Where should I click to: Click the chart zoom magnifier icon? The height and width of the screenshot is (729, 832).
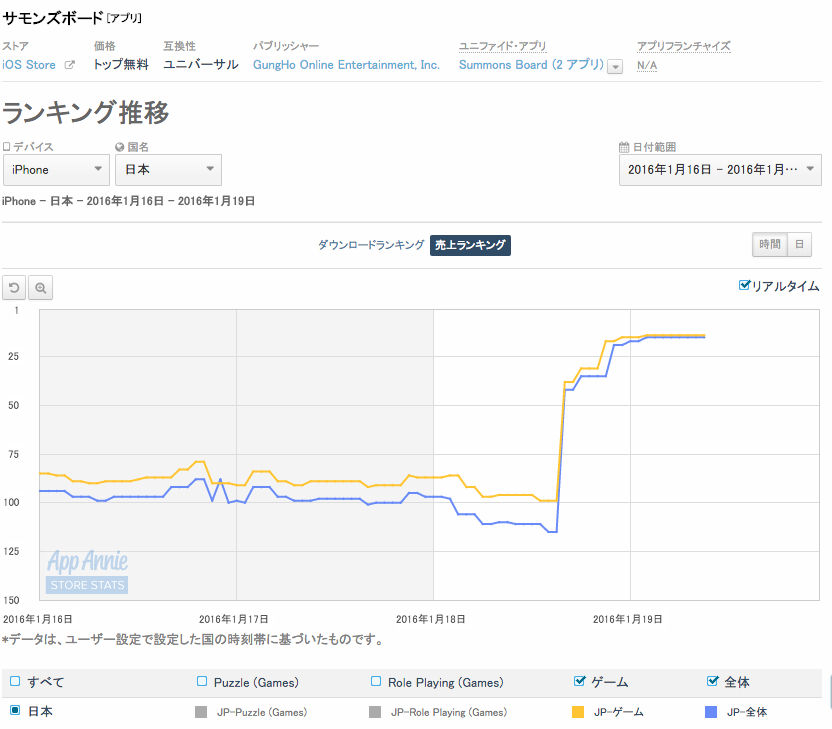40,288
